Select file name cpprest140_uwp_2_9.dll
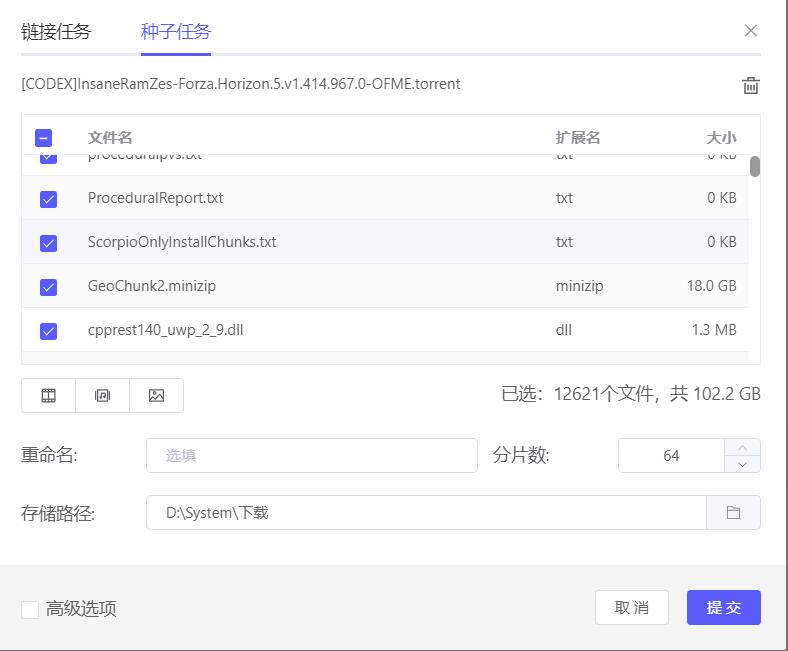Image resolution: width=788 pixels, height=651 pixels. click(165, 330)
